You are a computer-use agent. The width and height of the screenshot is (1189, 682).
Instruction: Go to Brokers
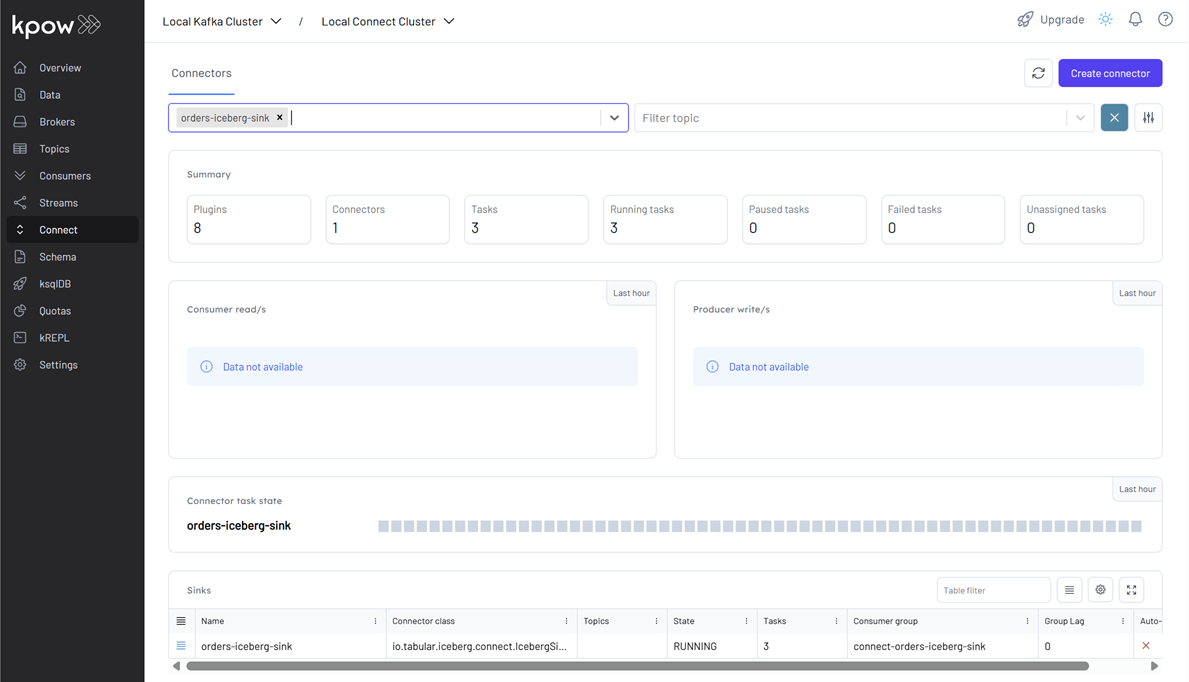click(x=57, y=121)
